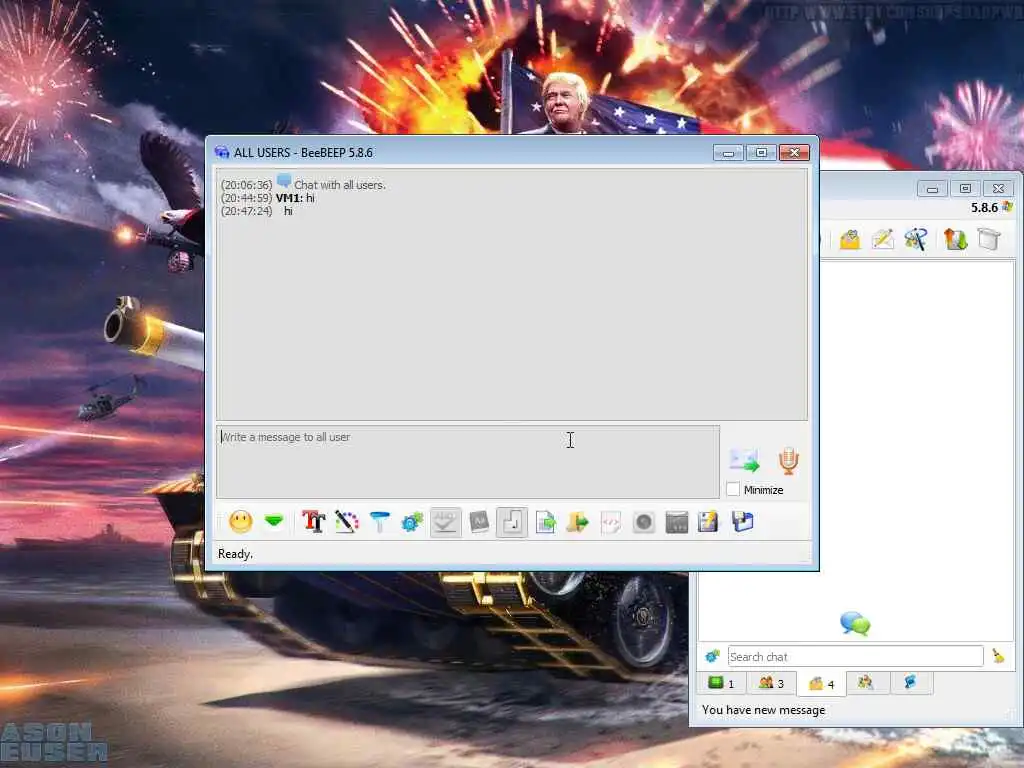Open the emoticon picker smiley face
This screenshot has height=768, width=1024.
240,522
